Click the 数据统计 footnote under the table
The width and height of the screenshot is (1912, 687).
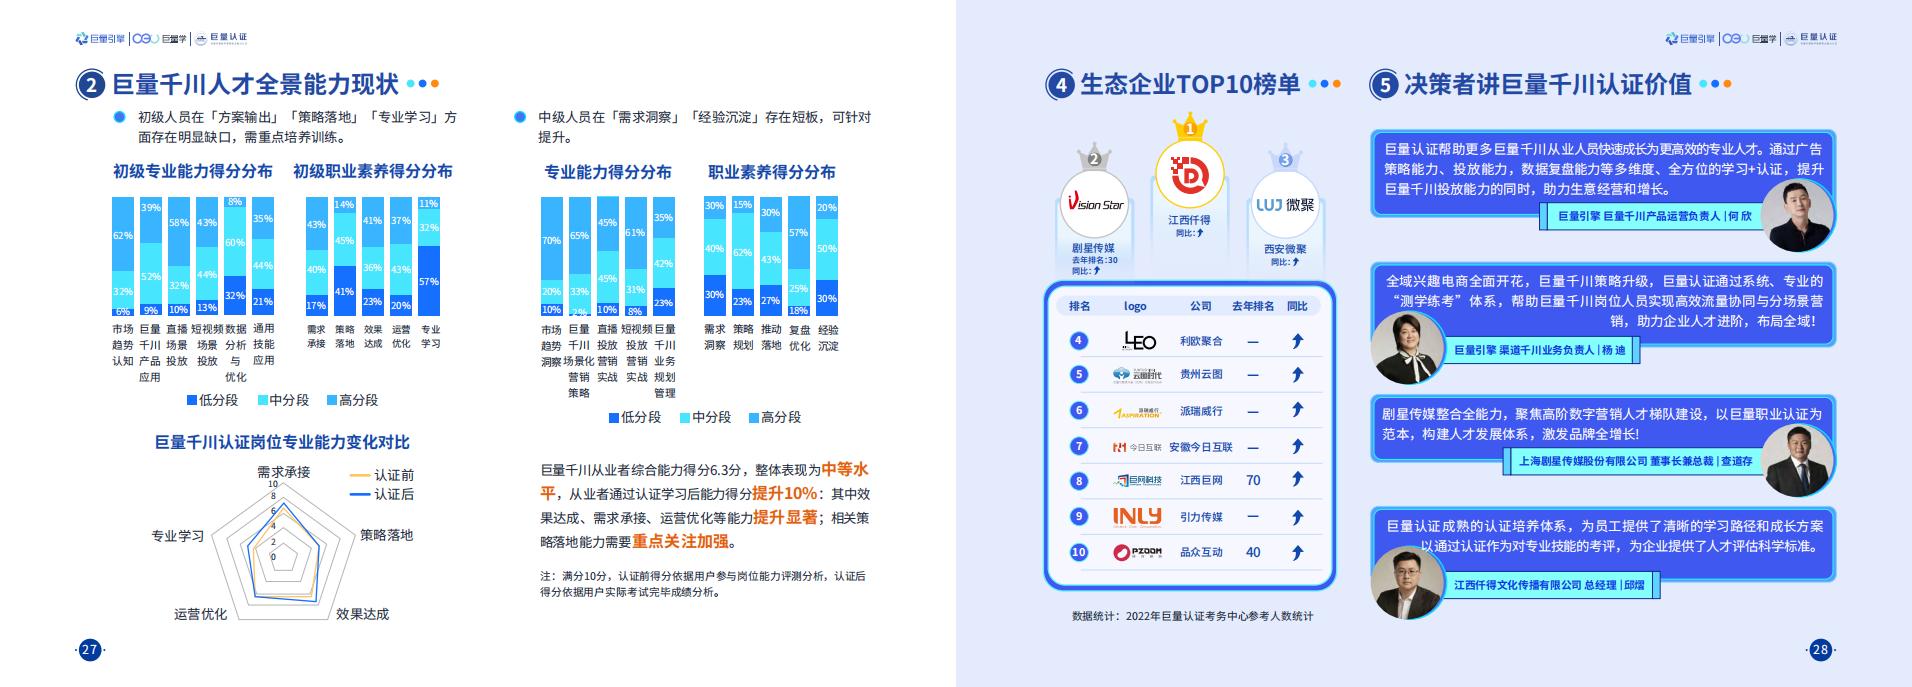(1192, 616)
